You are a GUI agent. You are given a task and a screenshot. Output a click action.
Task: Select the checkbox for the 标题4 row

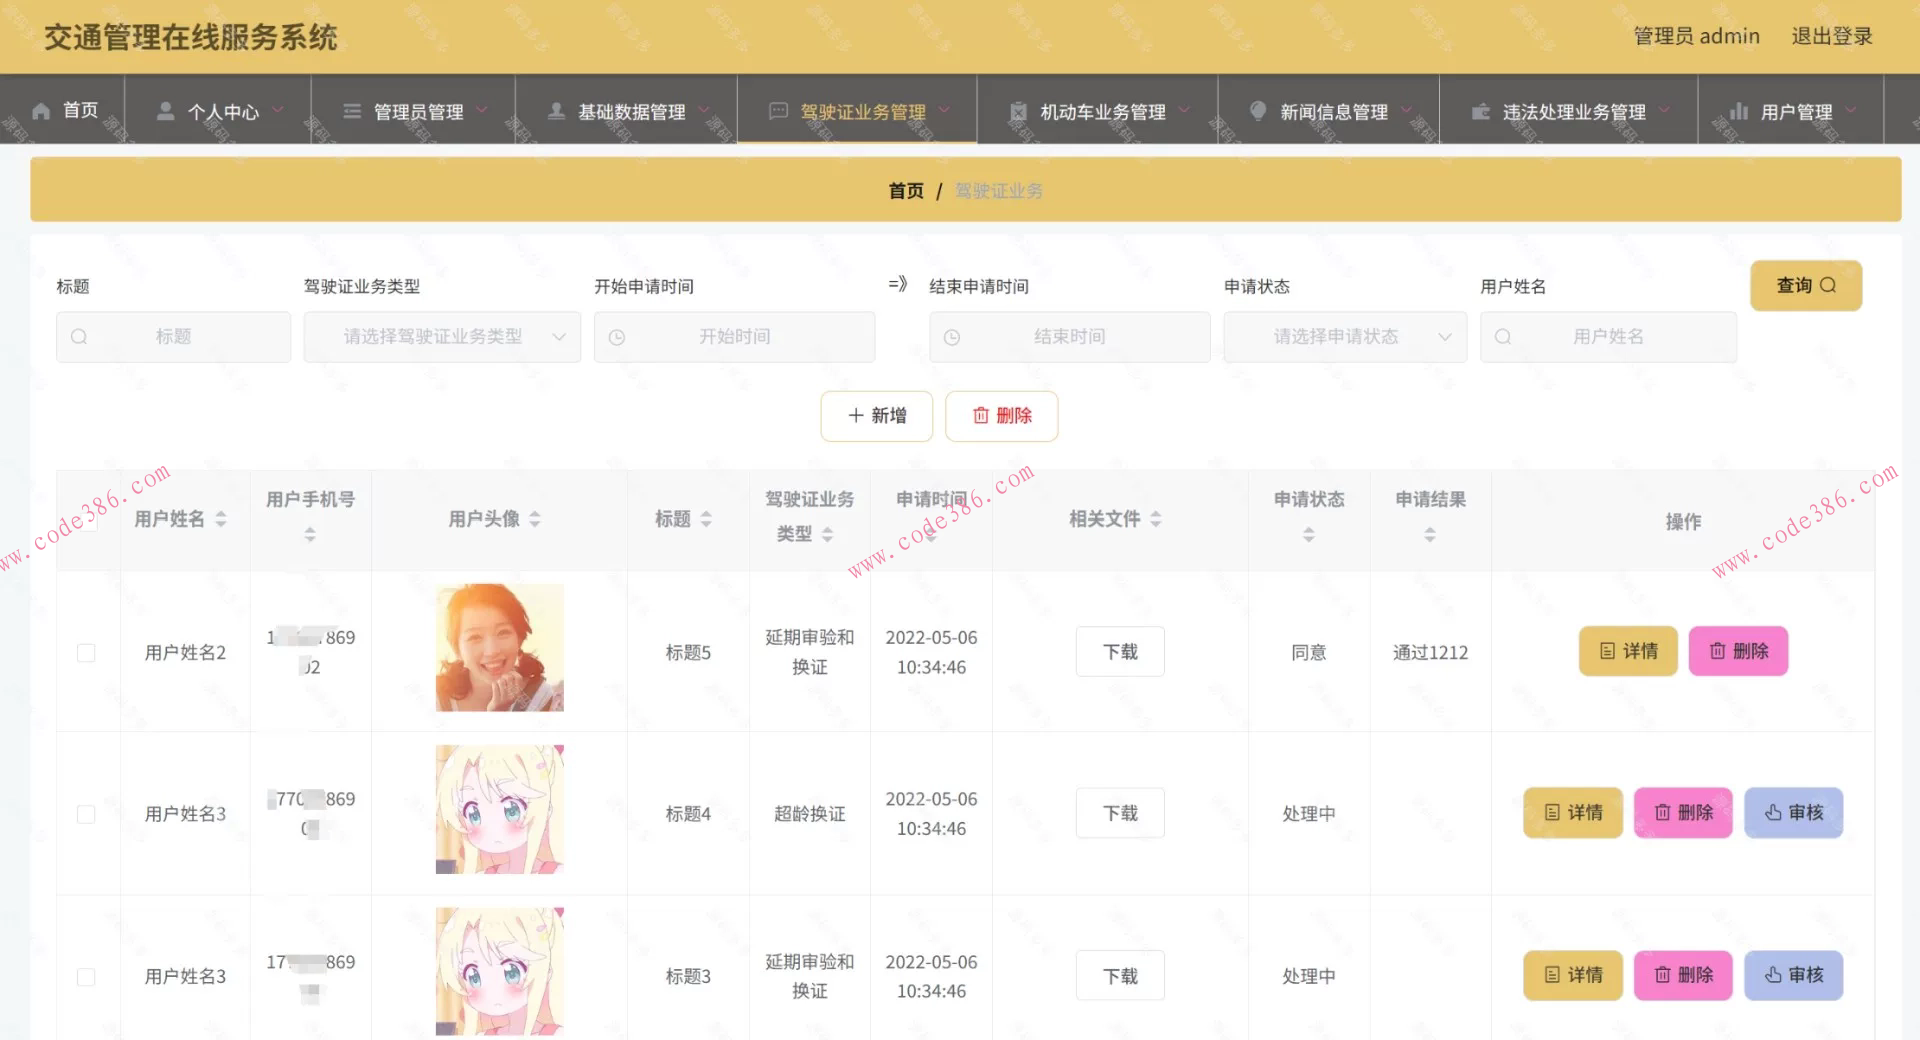point(85,813)
